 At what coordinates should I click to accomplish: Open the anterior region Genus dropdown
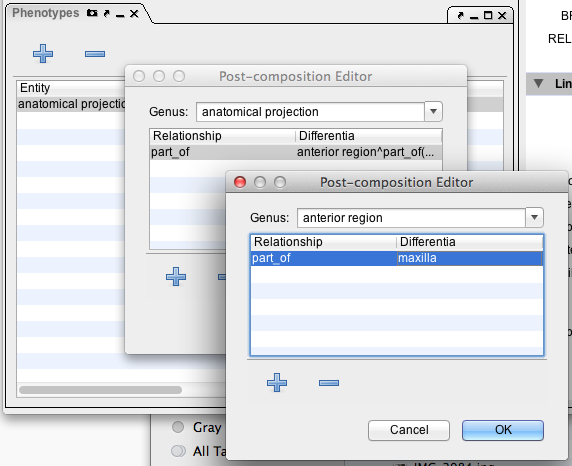click(x=534, y=217)
